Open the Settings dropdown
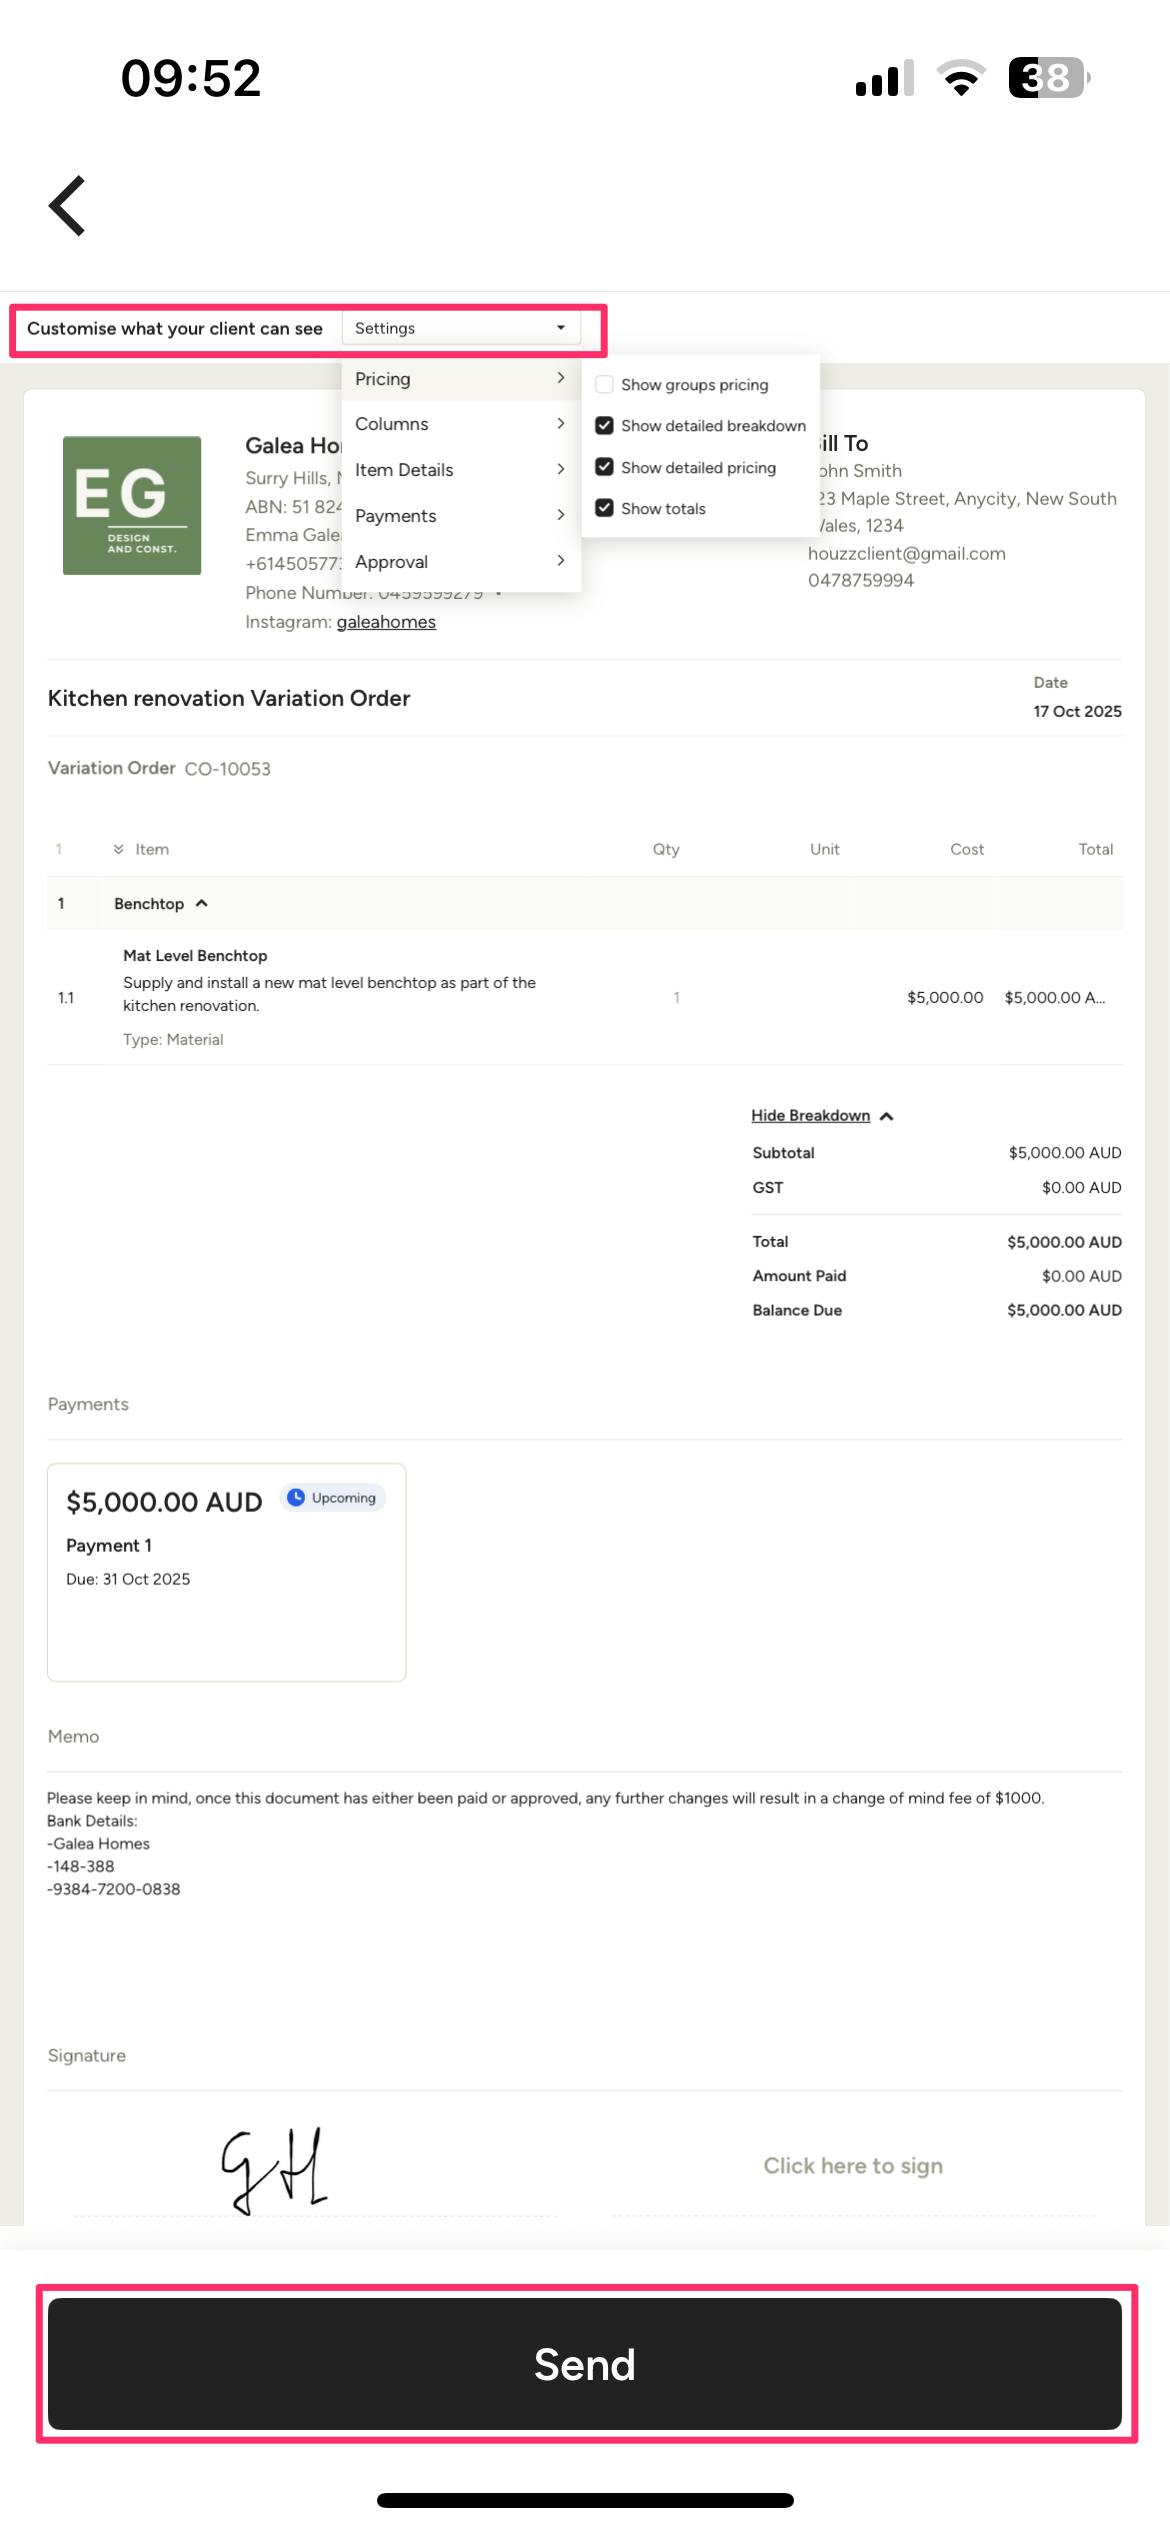 coord(461,328)
